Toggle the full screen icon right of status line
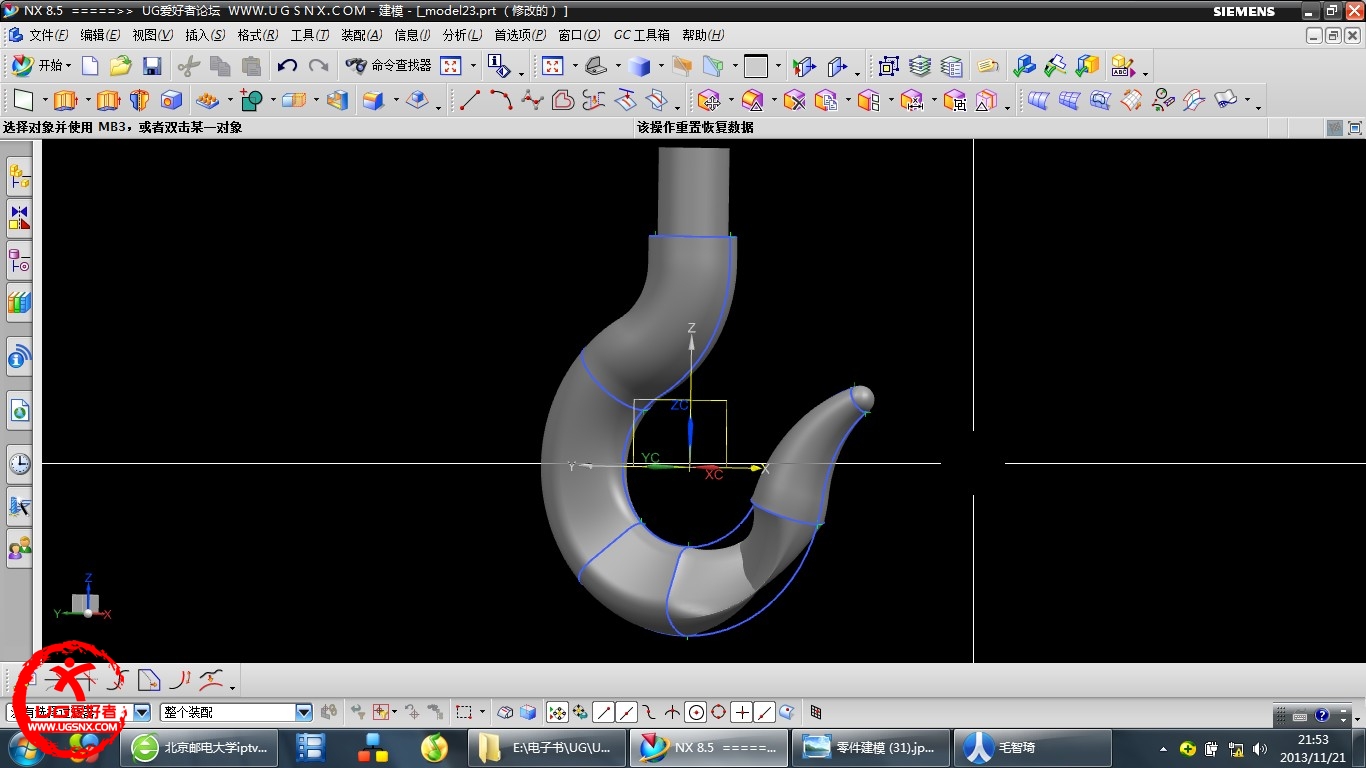 [x=1355, y=128]
